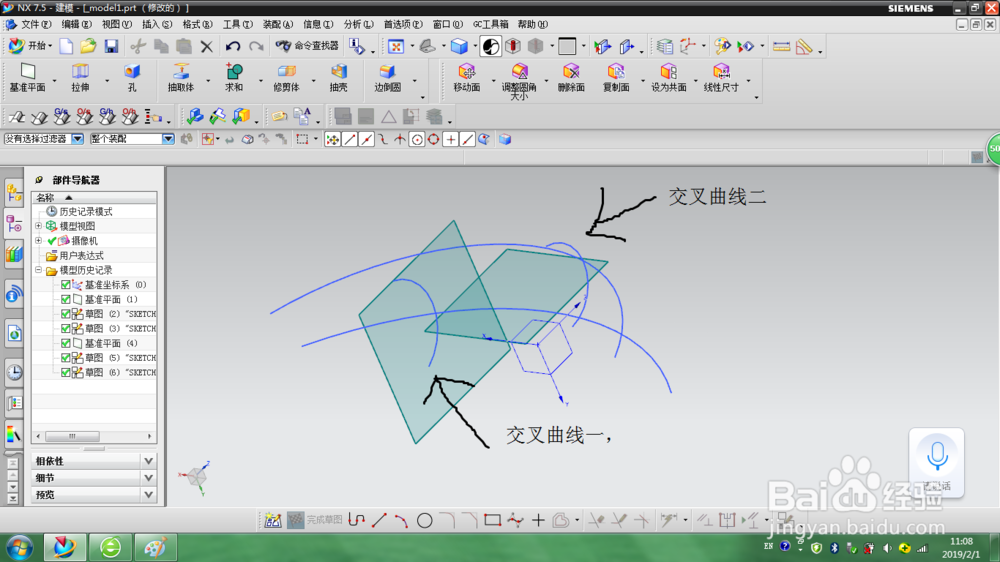1000x562 pixels.
Task: Expand the 摄像机 tree node
Action: click(x=38, y=240)
